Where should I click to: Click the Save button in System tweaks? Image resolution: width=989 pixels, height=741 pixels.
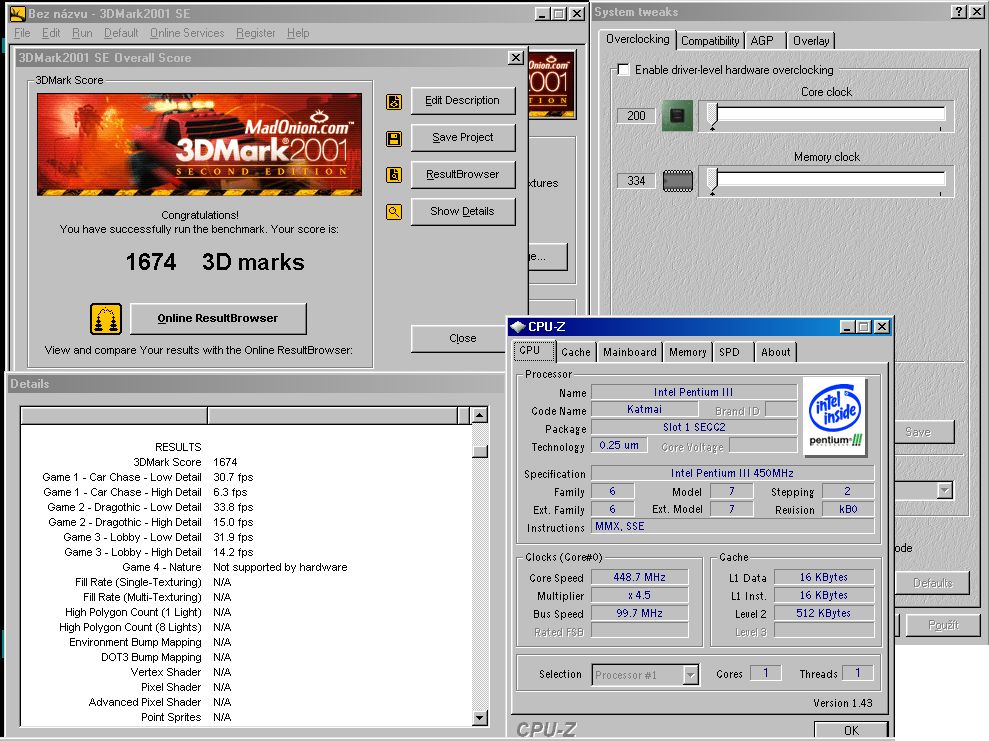[x=924, y=432]
